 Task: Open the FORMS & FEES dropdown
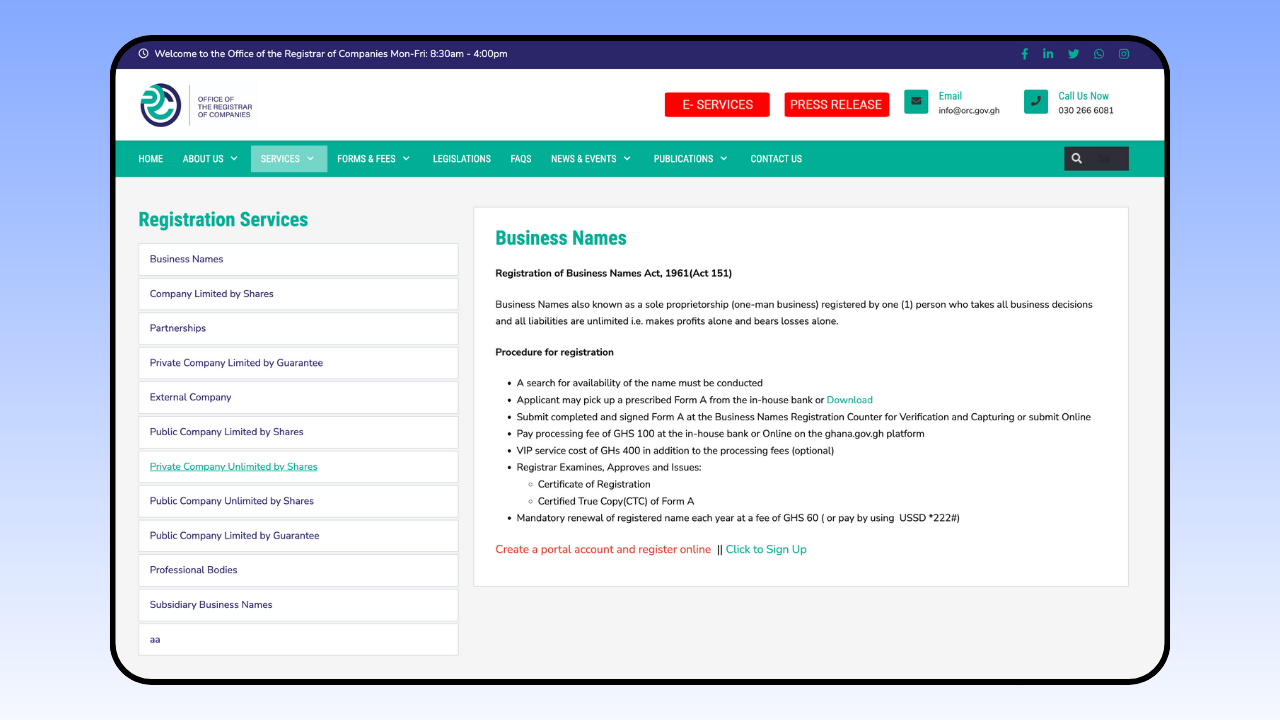(x=373, y=158)
